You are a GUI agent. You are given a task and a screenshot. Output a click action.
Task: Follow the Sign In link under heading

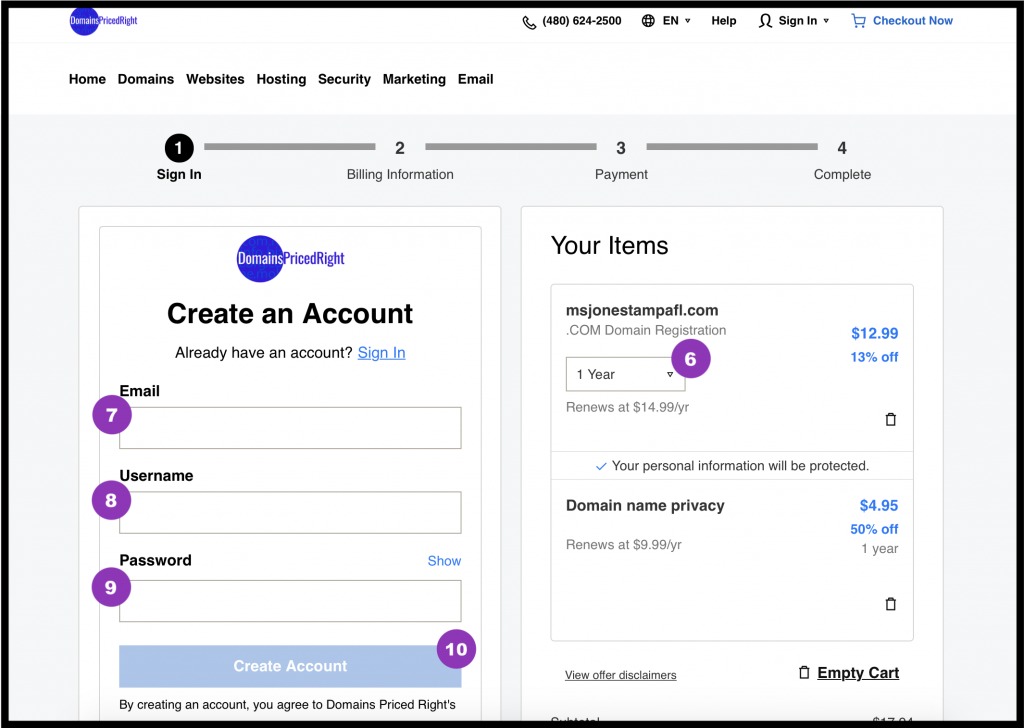point(381,353)
